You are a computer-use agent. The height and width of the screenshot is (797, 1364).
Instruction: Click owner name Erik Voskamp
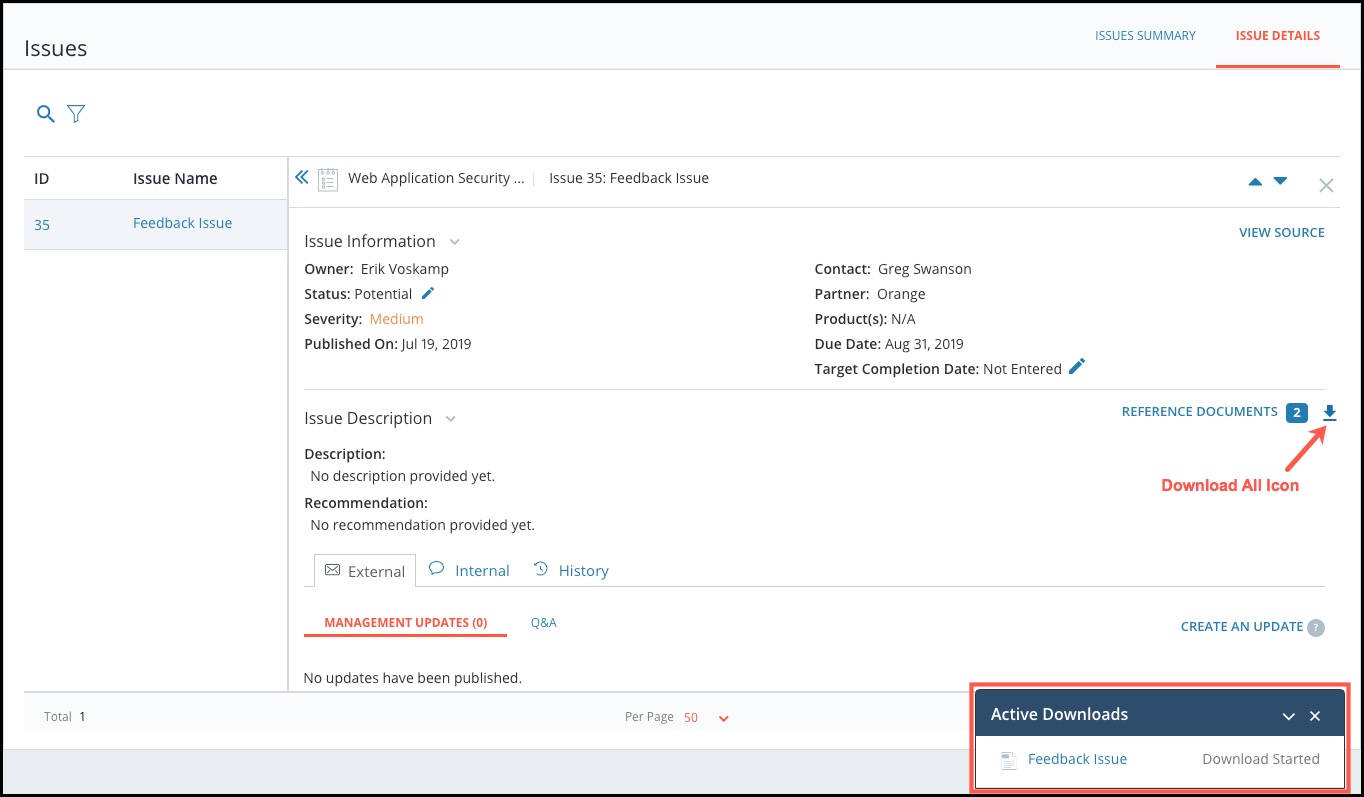click(x=403, y=269)
